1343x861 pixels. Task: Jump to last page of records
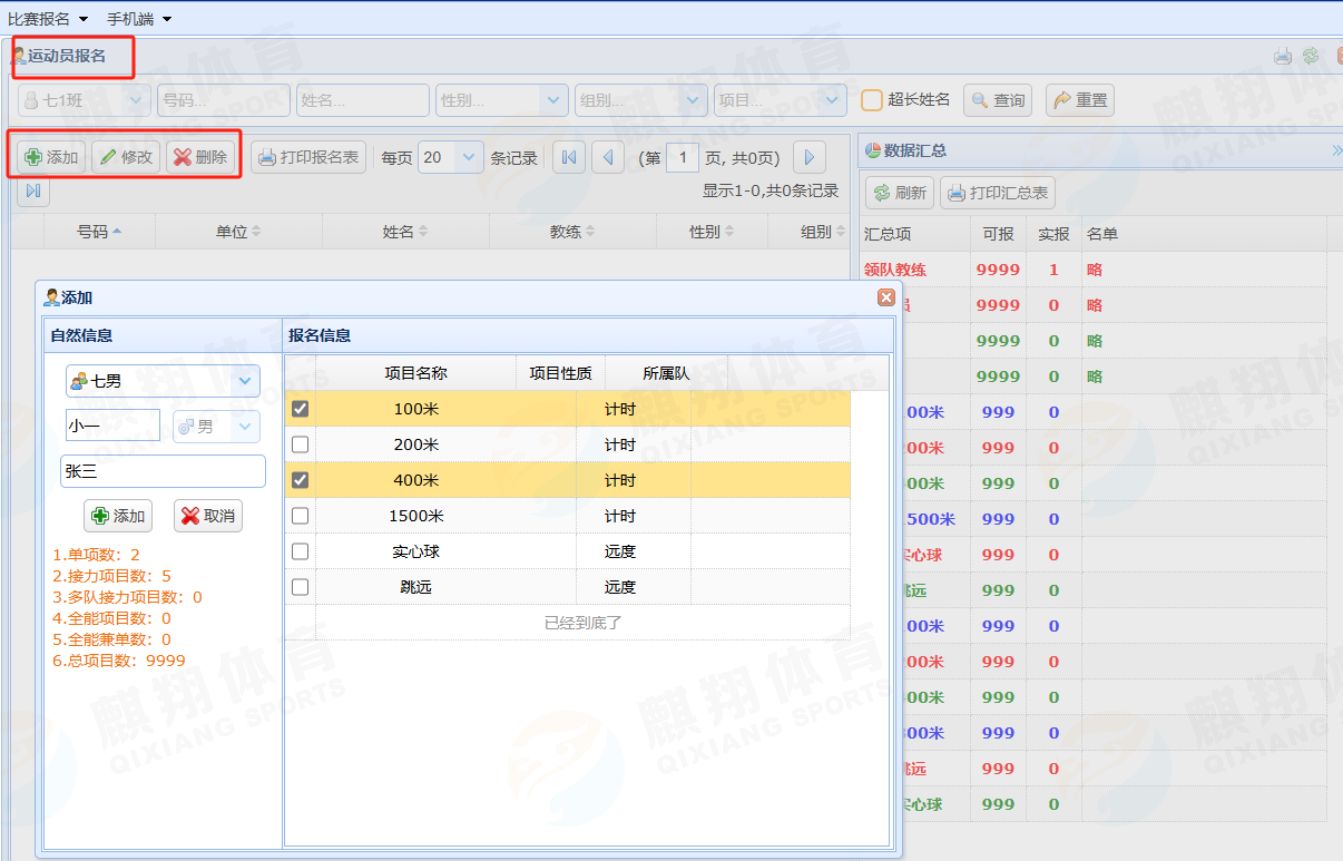[x=32, y=190]
